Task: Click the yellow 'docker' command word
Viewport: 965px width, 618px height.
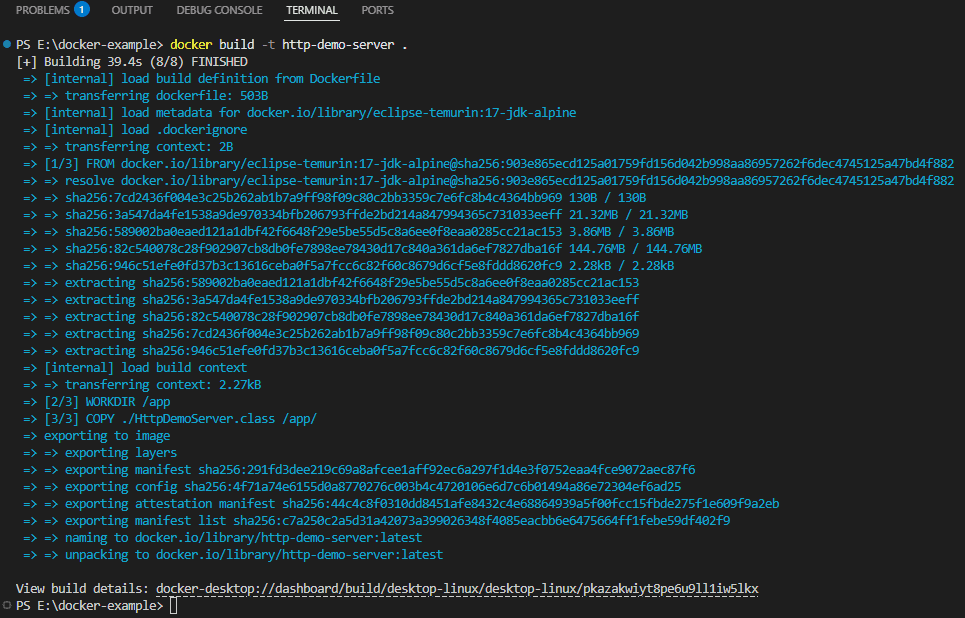Action: (191, 45)
